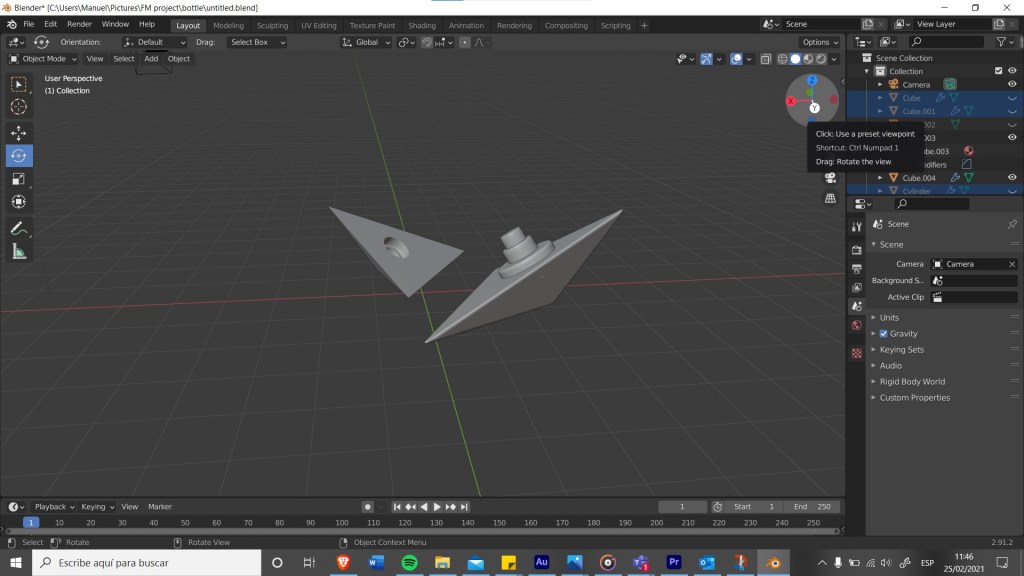Switch to the Sculpting workspace tab
Image resolution: width=1024 pixels, height=576 pixels.
tap(272, 25)
